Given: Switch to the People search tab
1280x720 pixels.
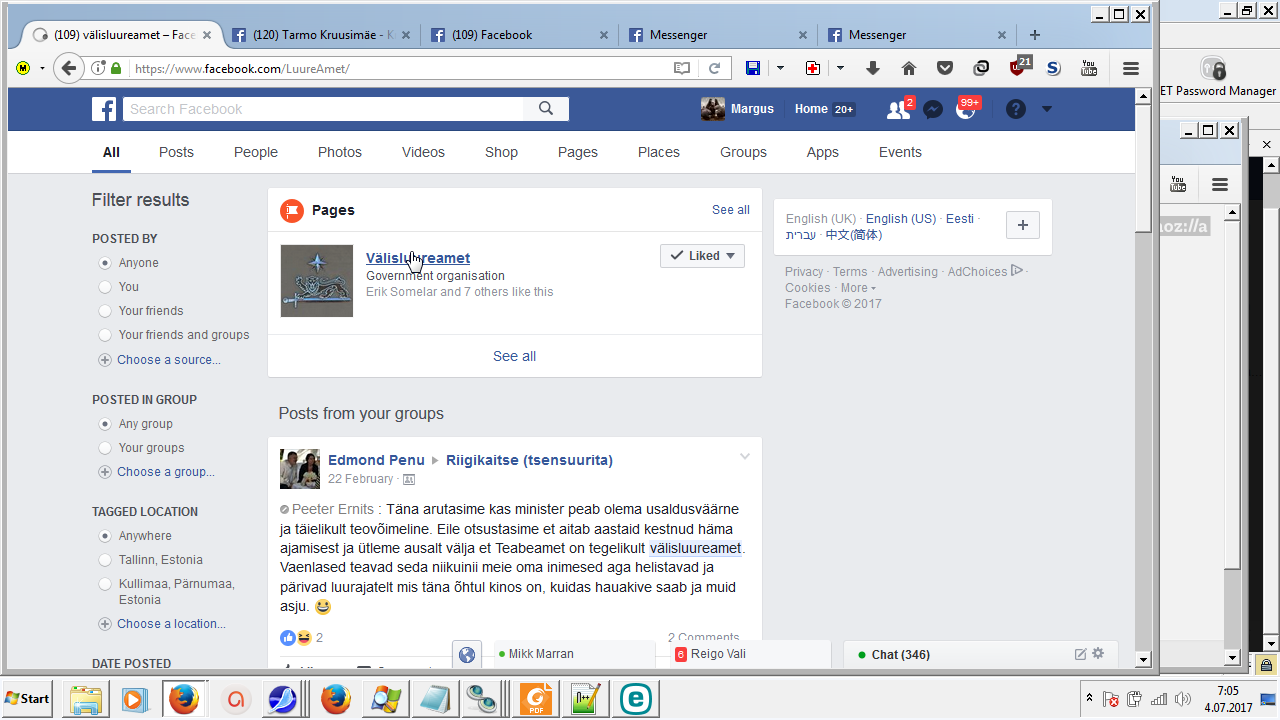Looking at the screenshot, I should pos(256,152).
